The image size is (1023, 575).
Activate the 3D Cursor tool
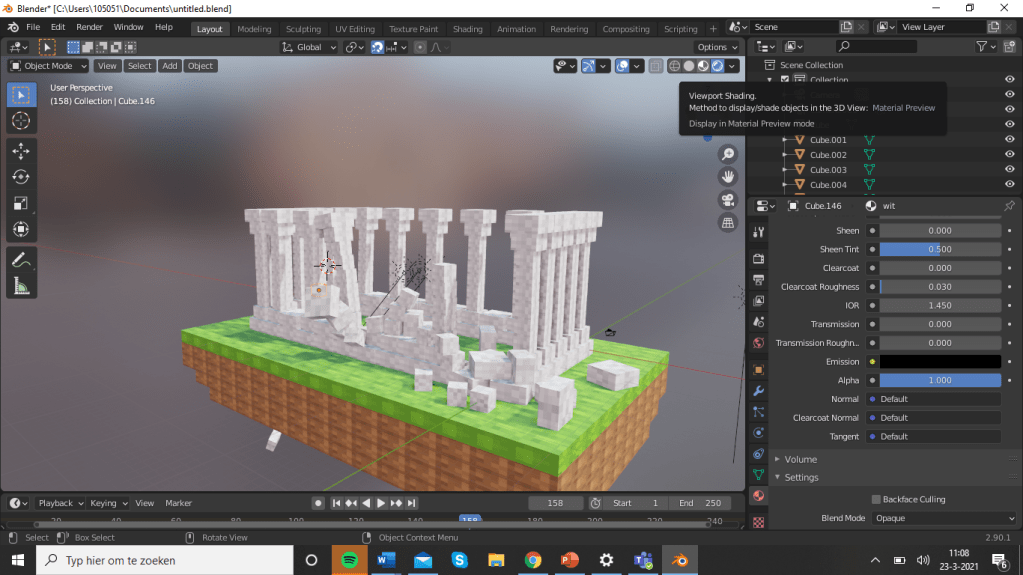click(21, 120)
